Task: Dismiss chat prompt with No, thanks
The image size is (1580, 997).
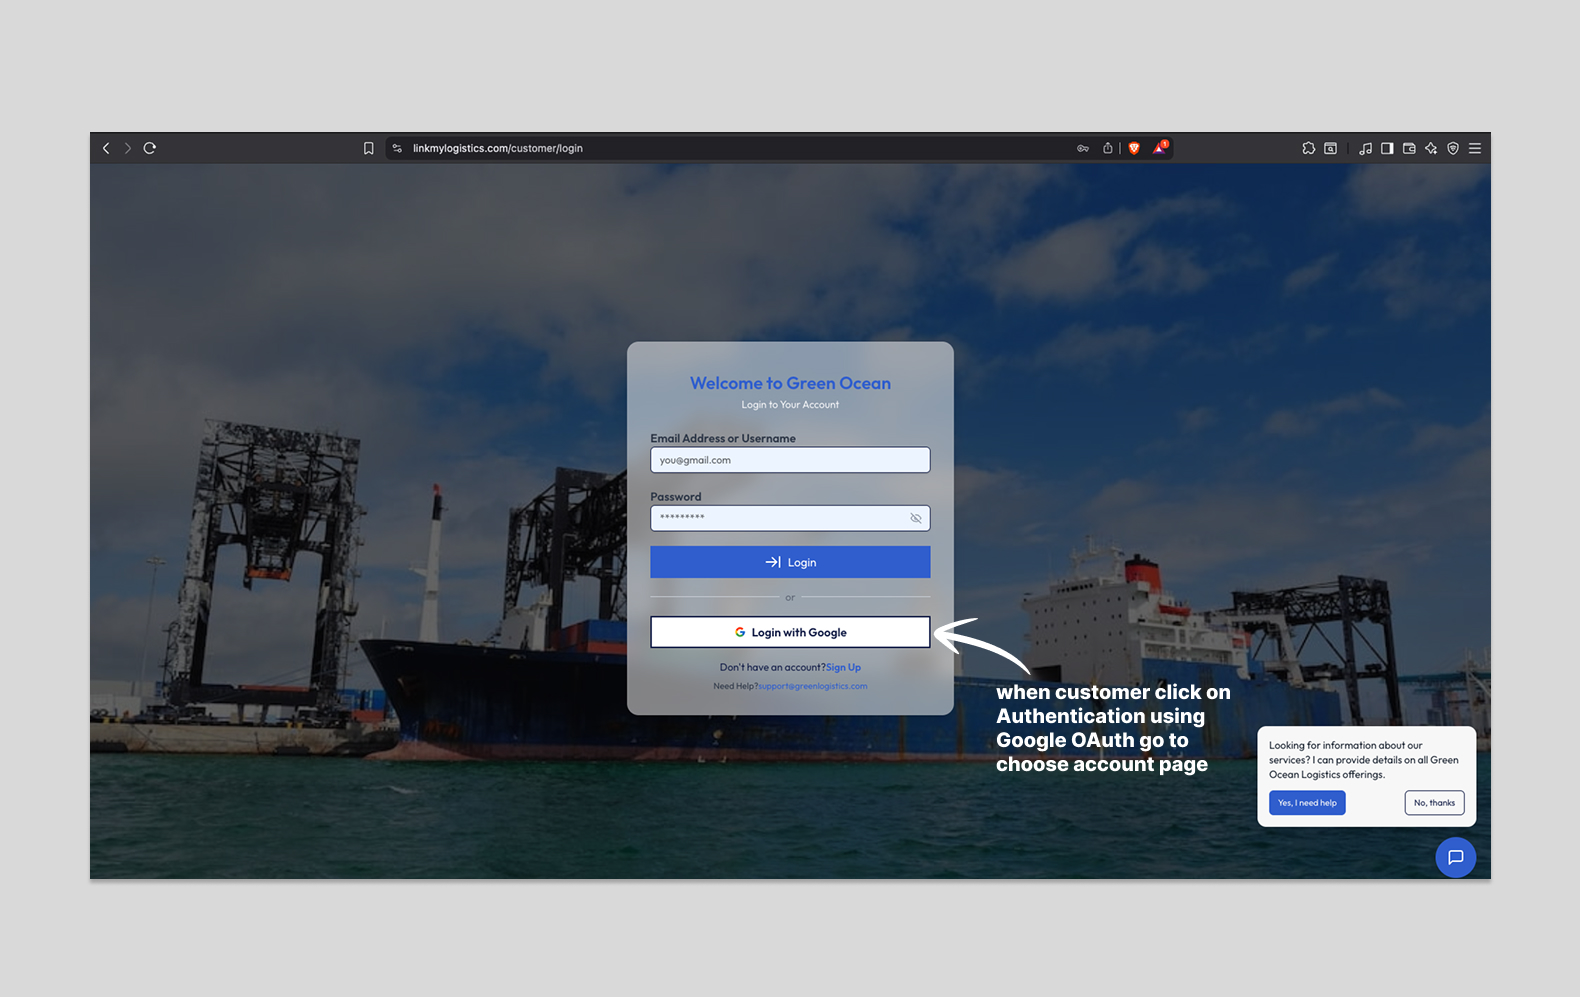Action: click(1434, 803)
